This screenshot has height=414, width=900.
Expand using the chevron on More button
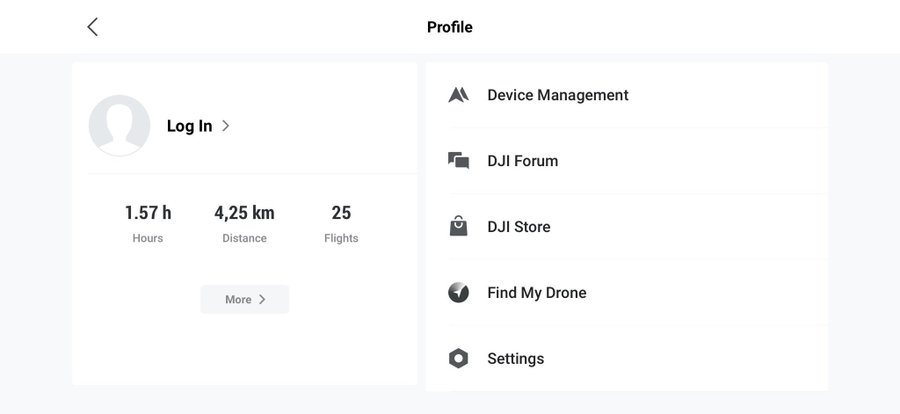point(262,299)
